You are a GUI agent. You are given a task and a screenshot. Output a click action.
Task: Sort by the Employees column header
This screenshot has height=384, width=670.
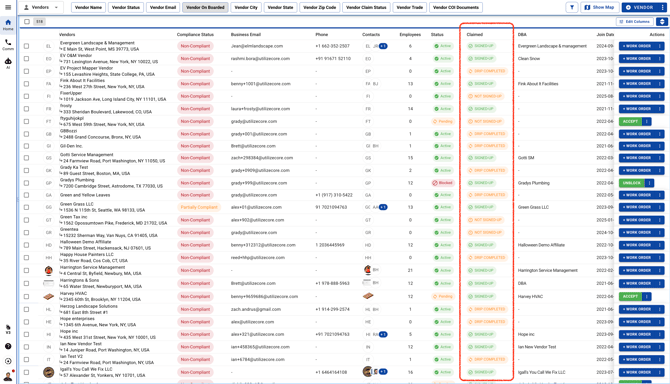click(410, 35)
